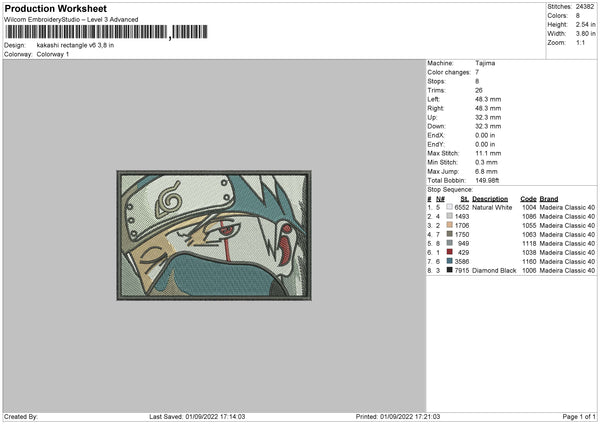The width and height of the screenshot is (600, 424).
Task: Click the red swatch beside 429
Action: [x=449, y=252]
